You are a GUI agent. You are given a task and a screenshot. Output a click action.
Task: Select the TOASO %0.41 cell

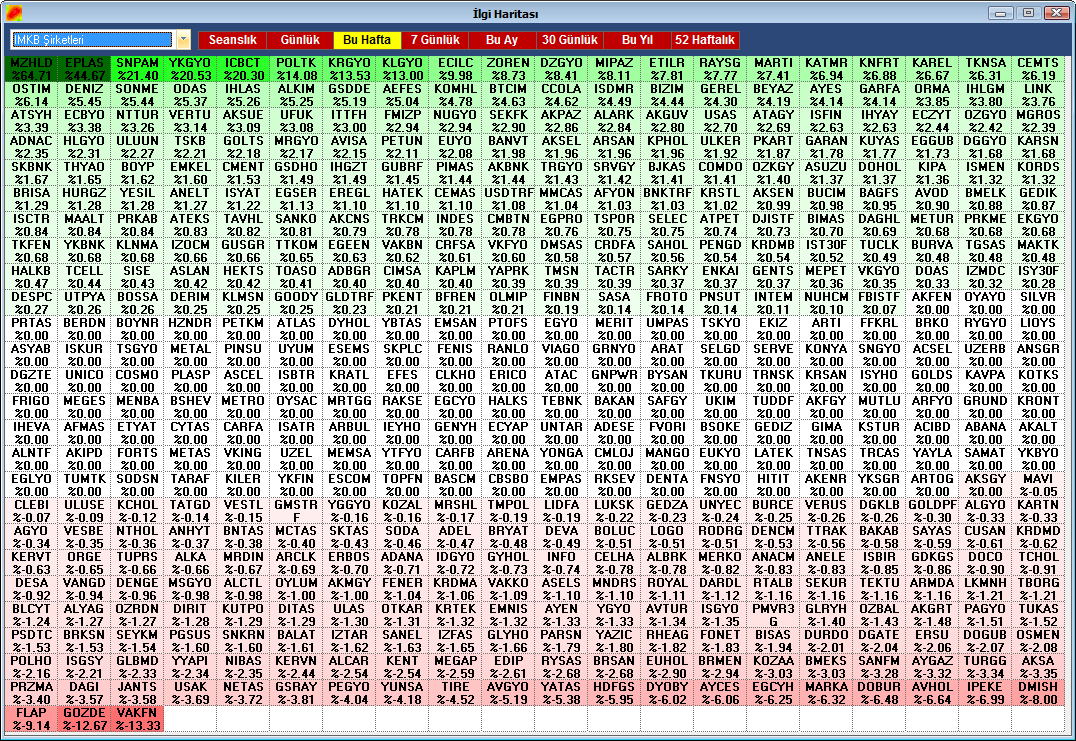pos(296,277)
